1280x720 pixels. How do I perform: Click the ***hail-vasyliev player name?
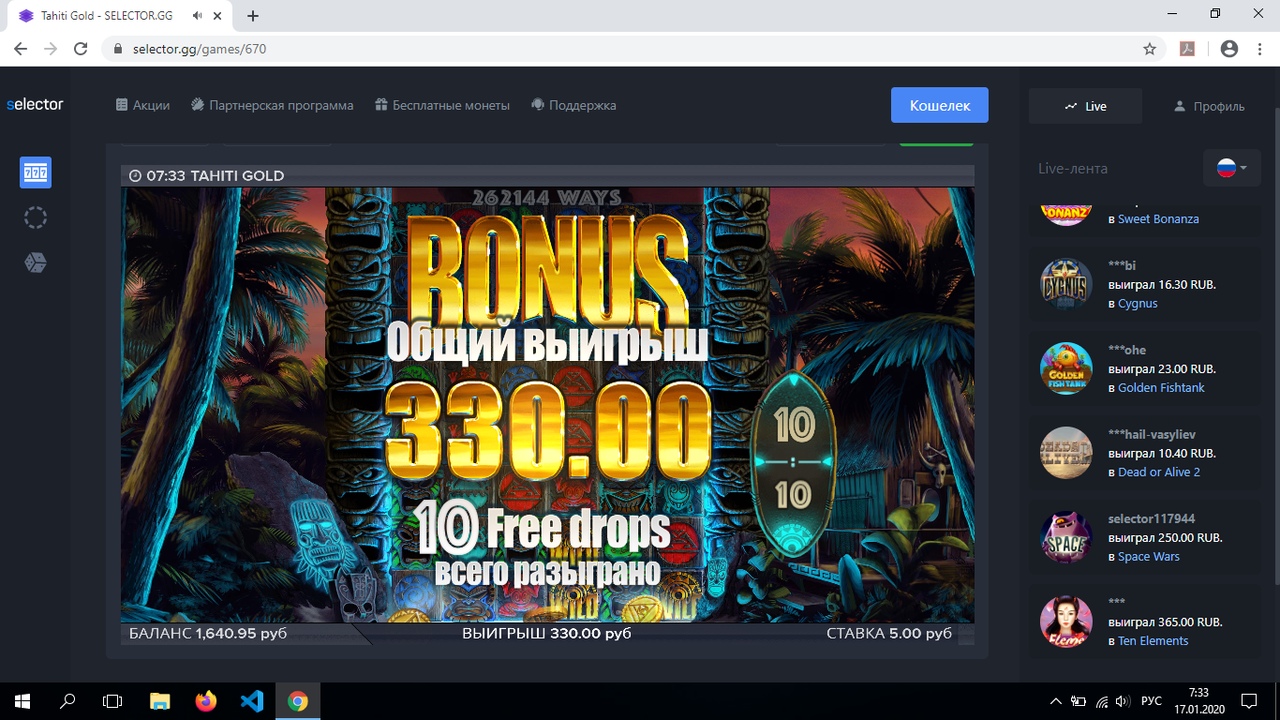(x=1151, y=434)
